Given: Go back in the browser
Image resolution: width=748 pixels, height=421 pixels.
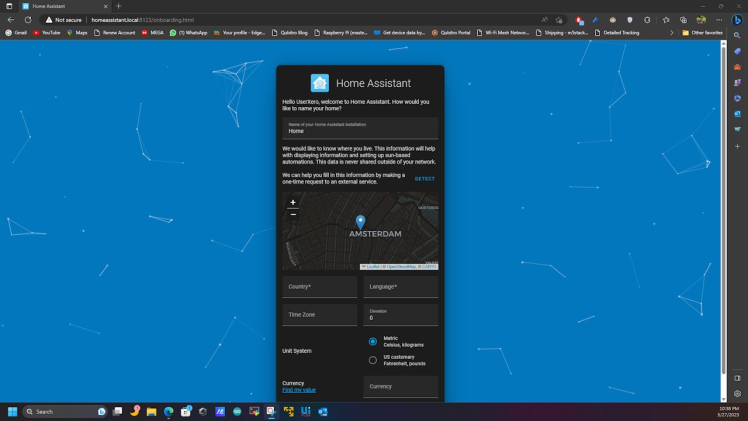Looking at the screenshot, I should pos(10,20).
